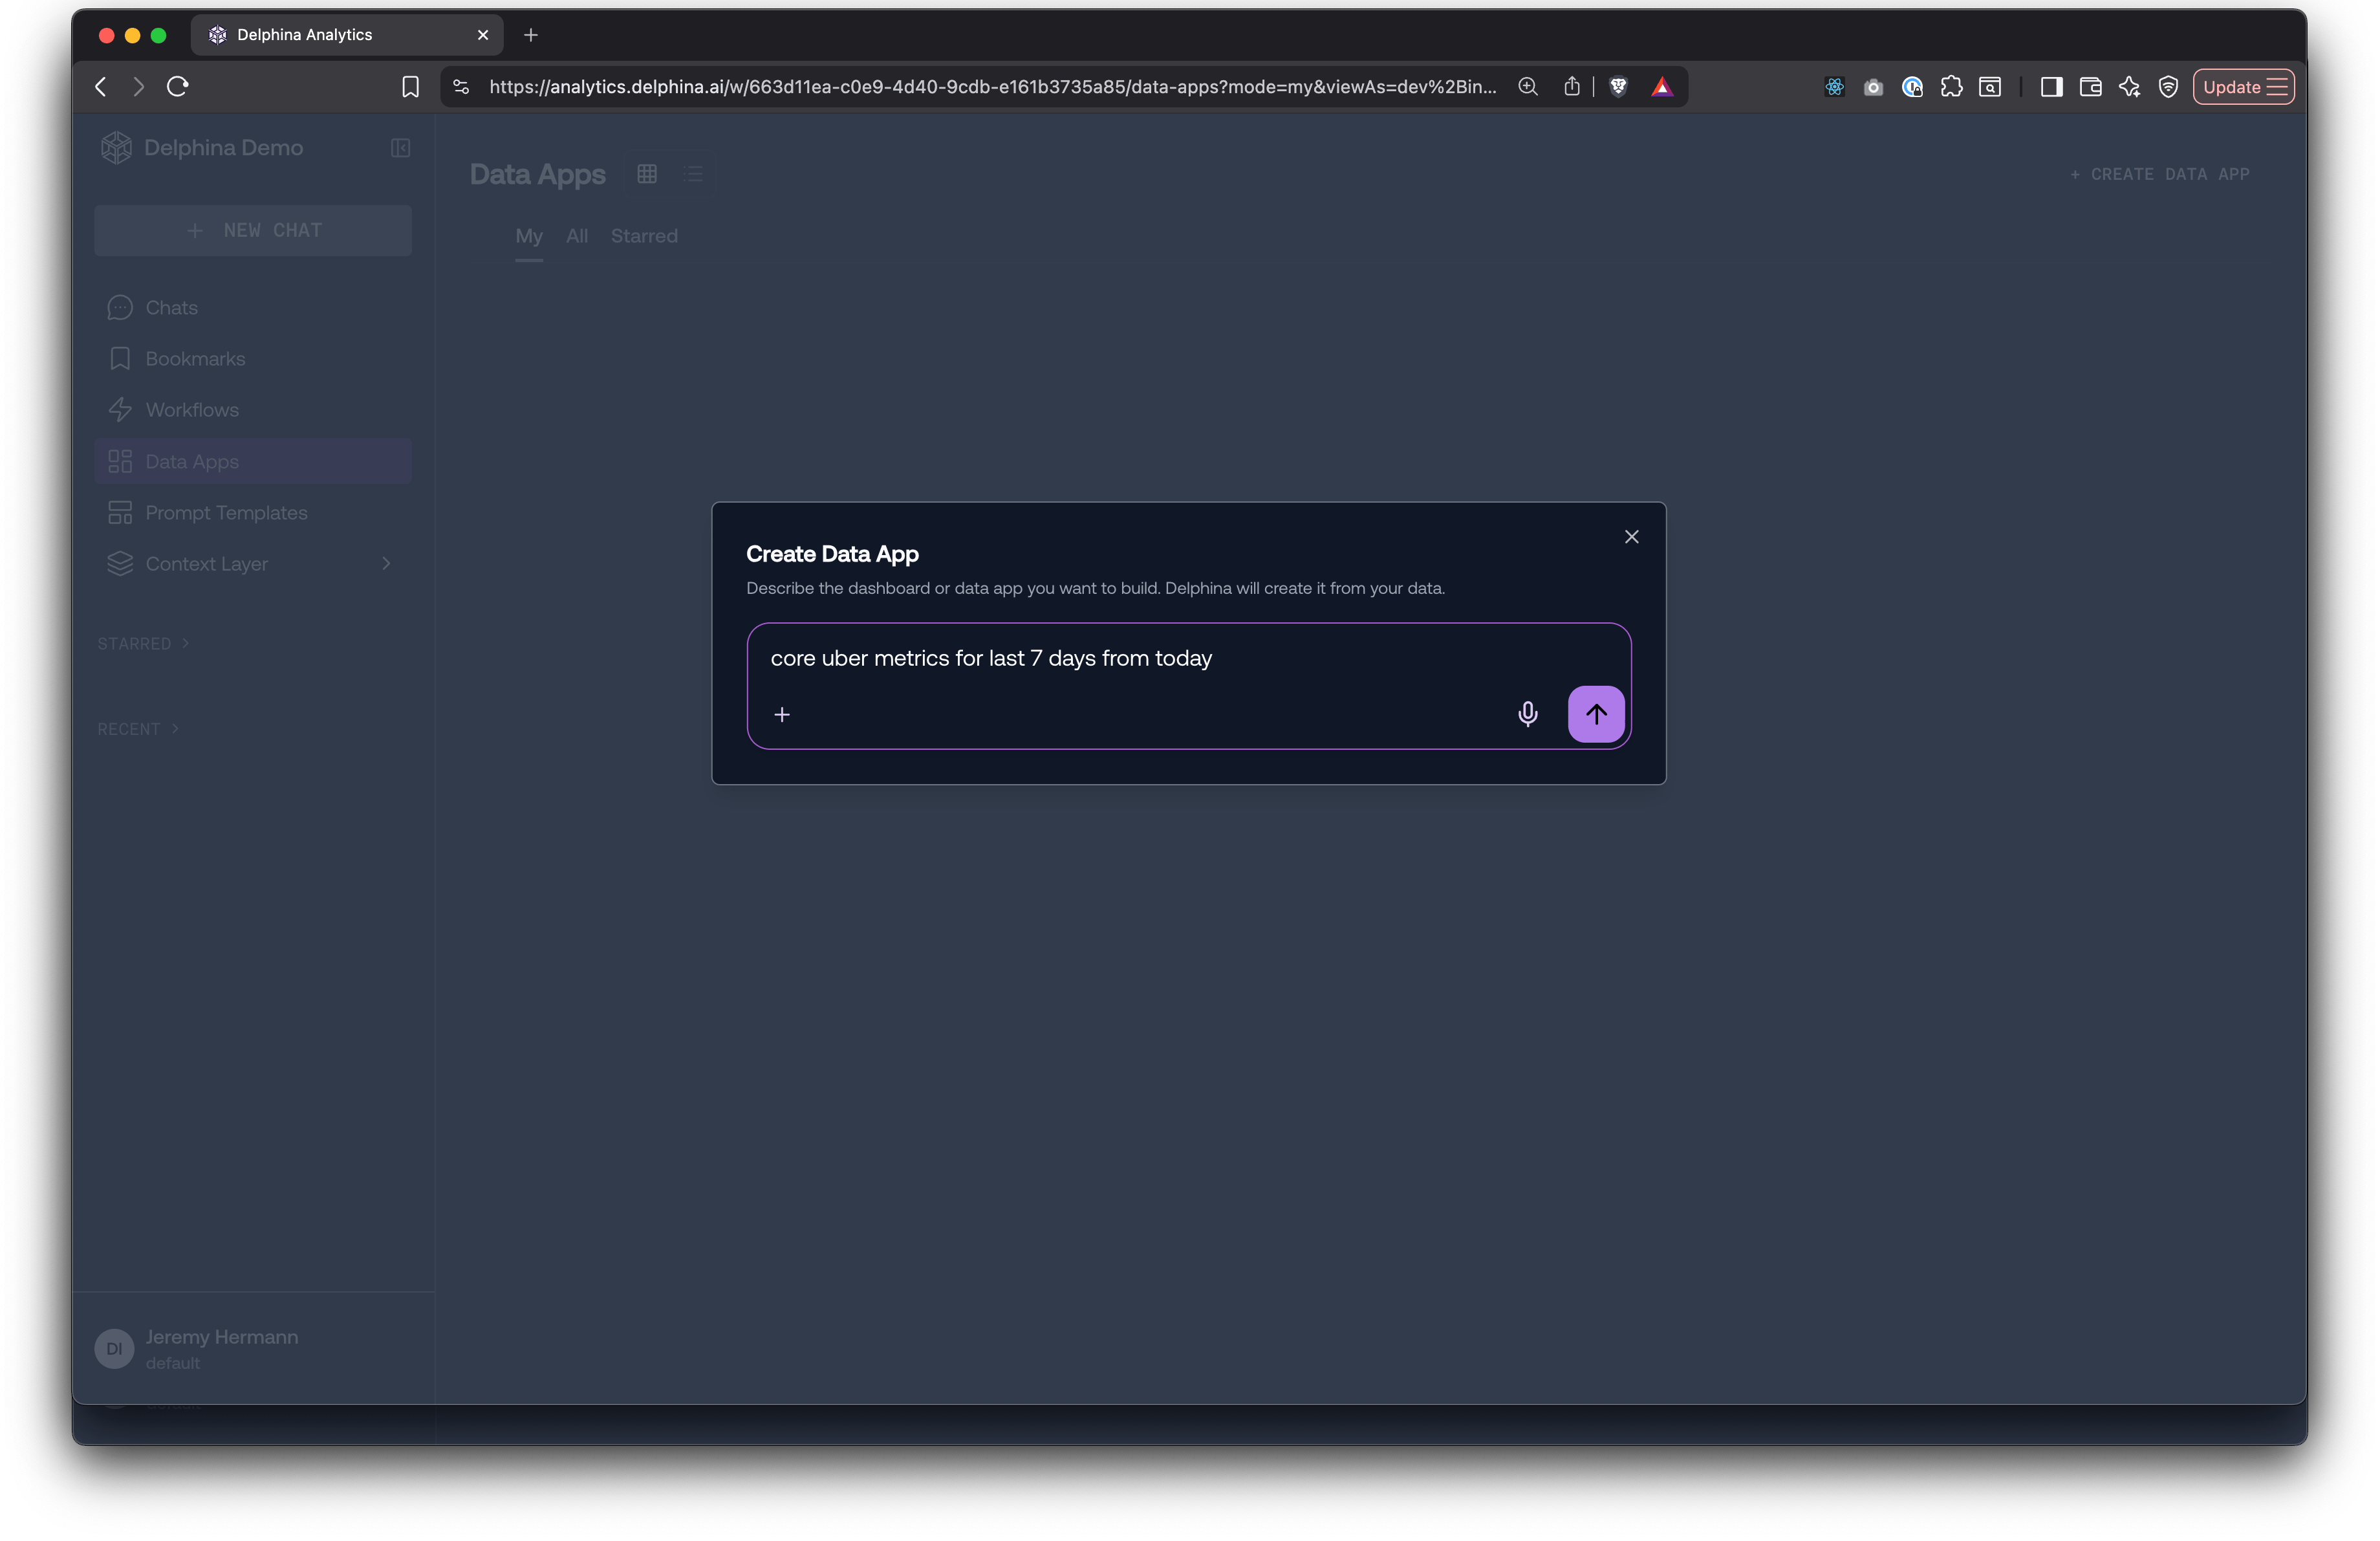This screenshot has height=1541, width=2380.
Task: Select the Starred tab
Action: (x=644, y=236)
